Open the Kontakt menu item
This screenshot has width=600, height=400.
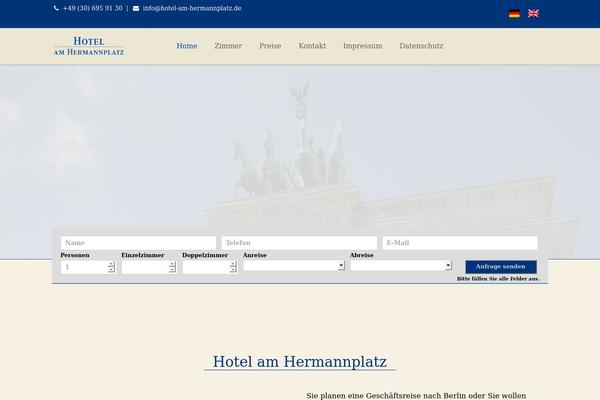(312, 46)
